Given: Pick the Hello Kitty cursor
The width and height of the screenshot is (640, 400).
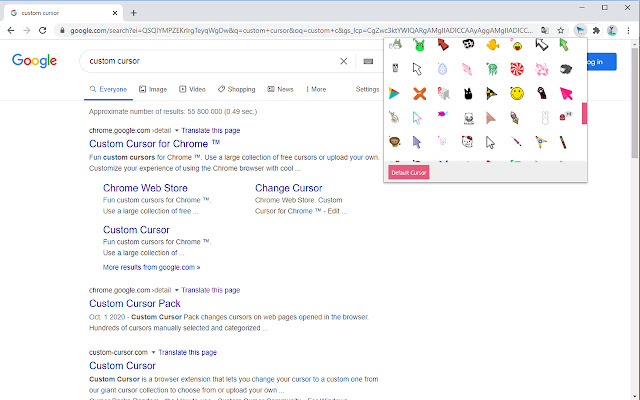Looking at the screenshot, I should coord(467,142).
